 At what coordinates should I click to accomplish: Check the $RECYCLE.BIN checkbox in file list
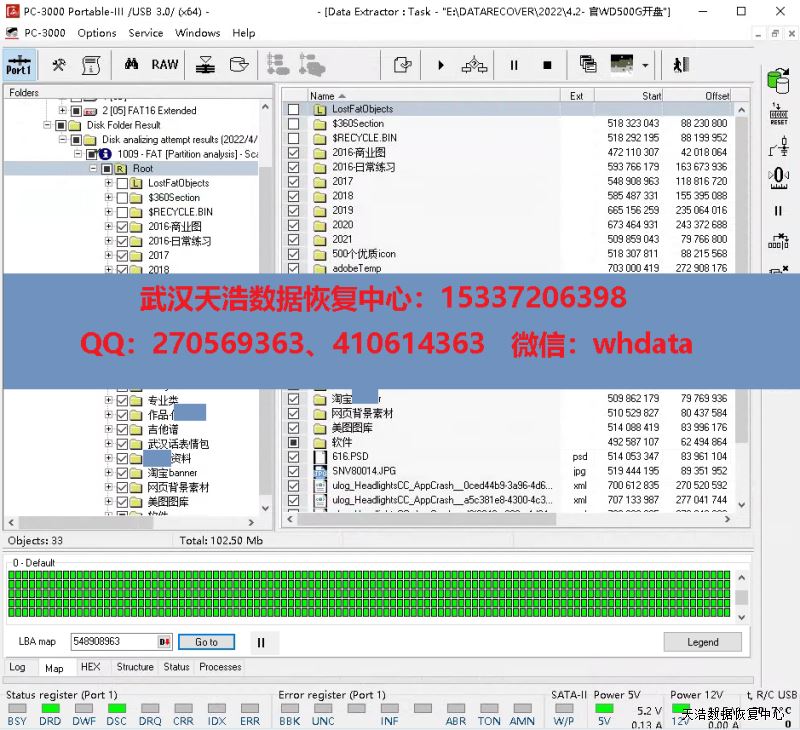[x=293, y=138]
